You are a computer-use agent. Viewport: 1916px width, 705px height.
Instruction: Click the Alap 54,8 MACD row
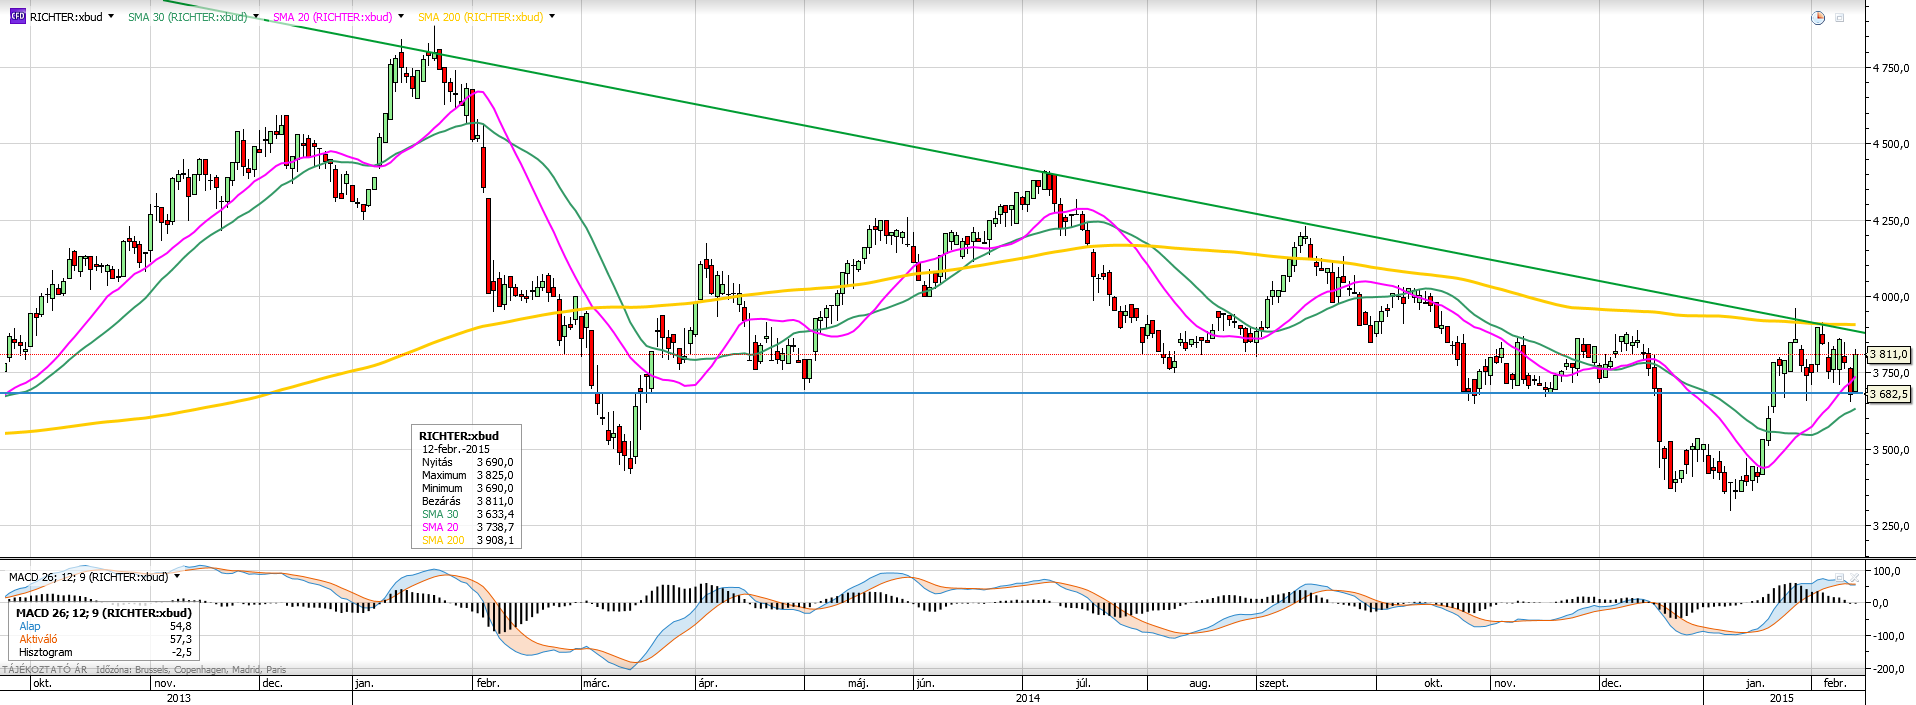[x=105, y=626]
